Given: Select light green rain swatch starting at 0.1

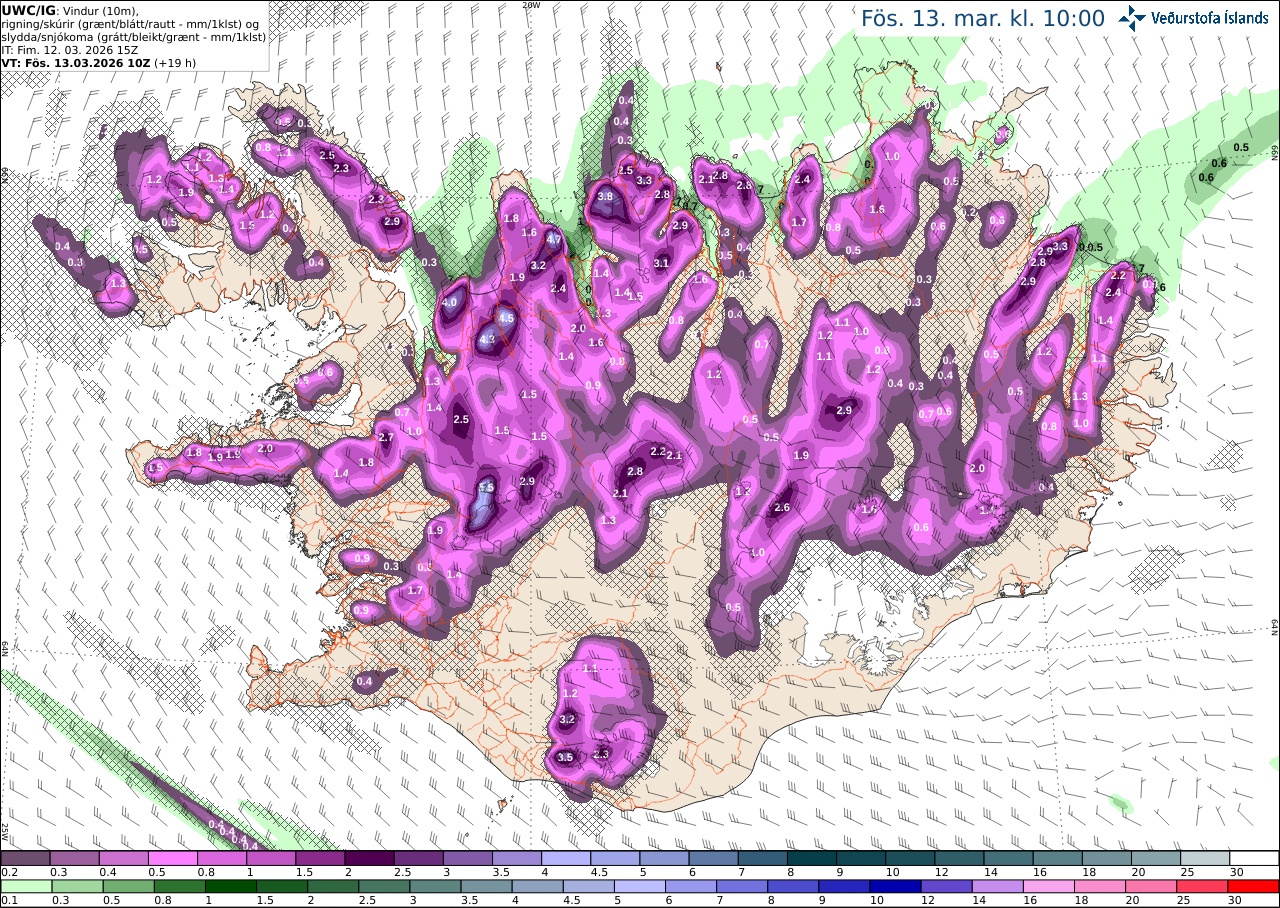Looking at the screenshot, I should point(25,886).
